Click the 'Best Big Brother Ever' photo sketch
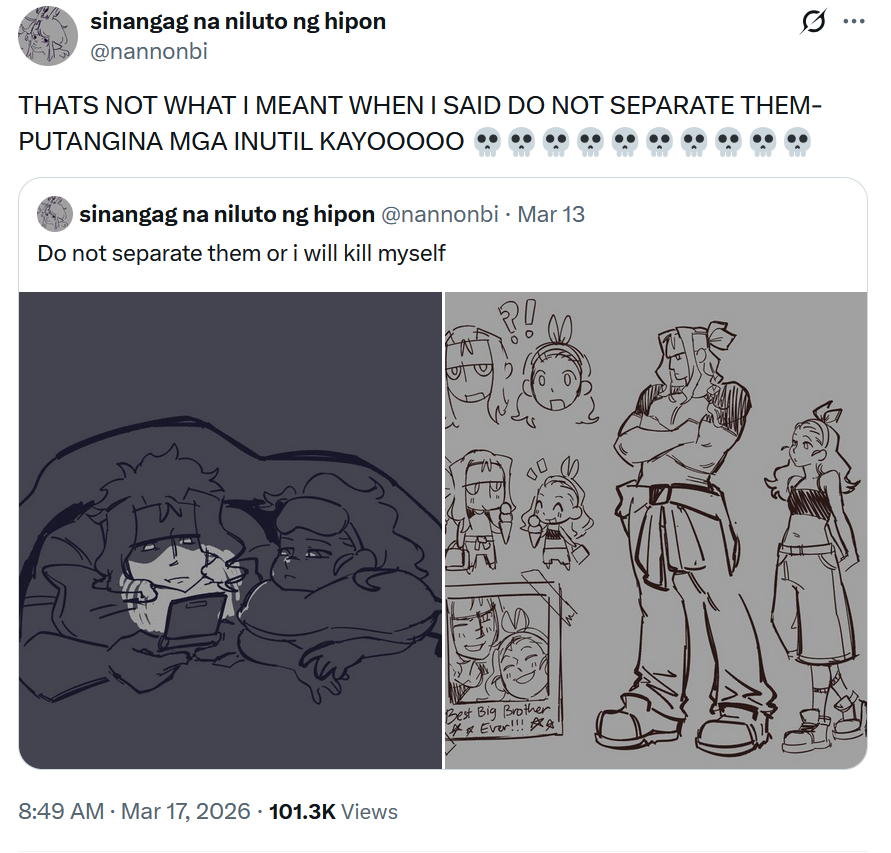891x853 pixels. click(x=504, y=660)
